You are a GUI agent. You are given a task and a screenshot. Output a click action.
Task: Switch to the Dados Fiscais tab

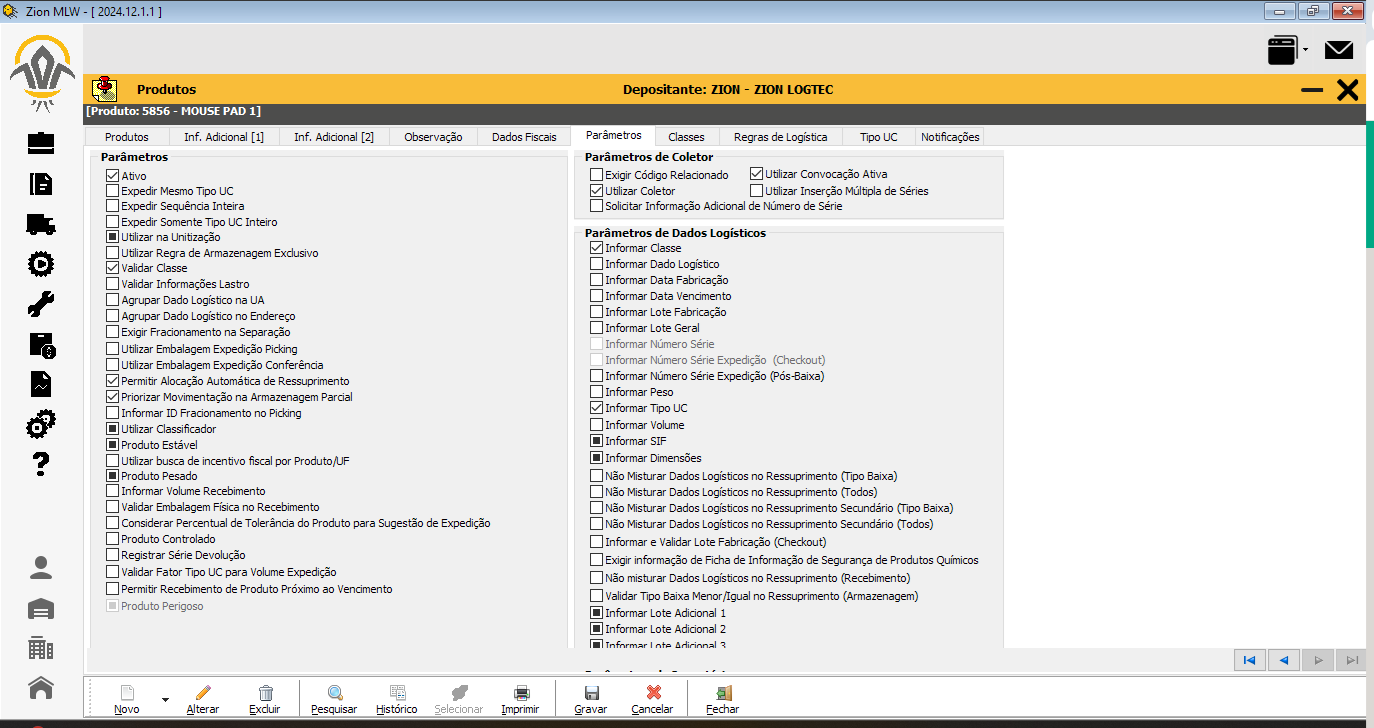pyautogui.click(x=524, y=137)
